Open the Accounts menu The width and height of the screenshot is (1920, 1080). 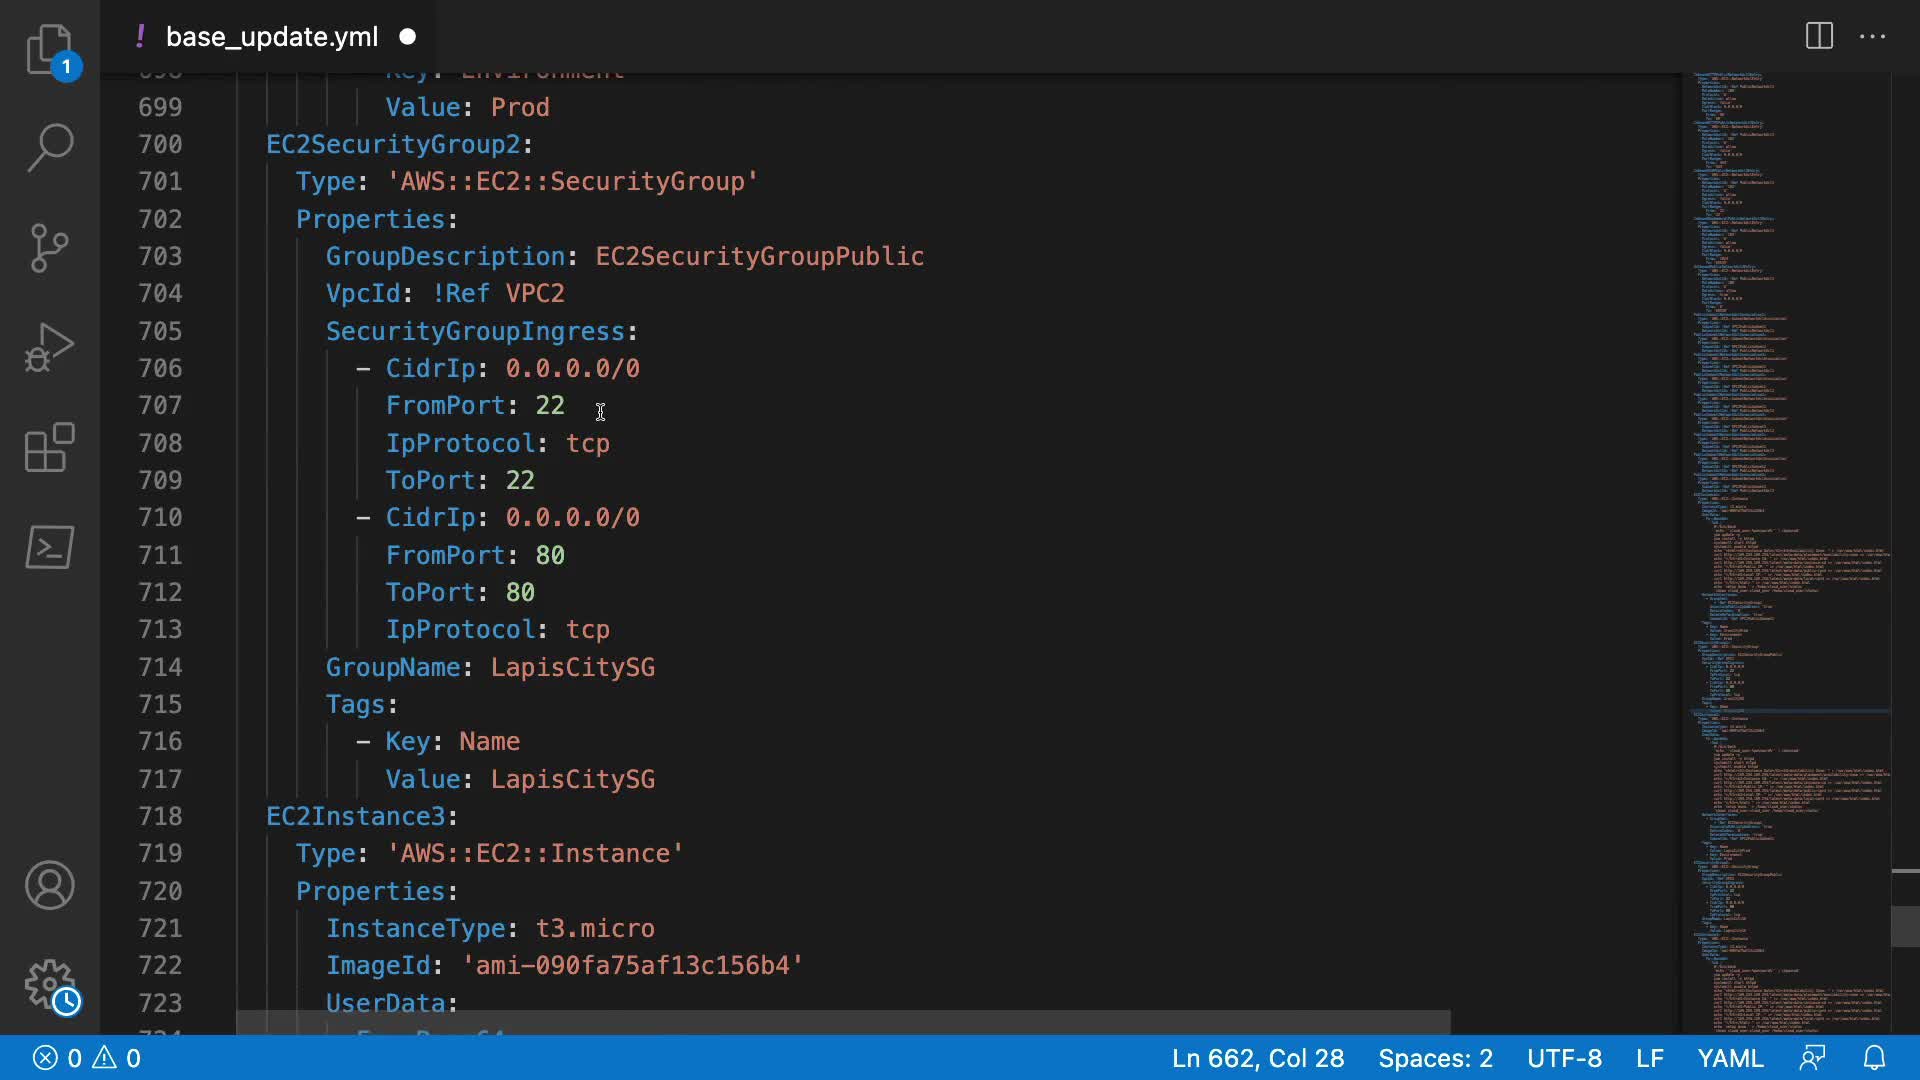point(49,885)
